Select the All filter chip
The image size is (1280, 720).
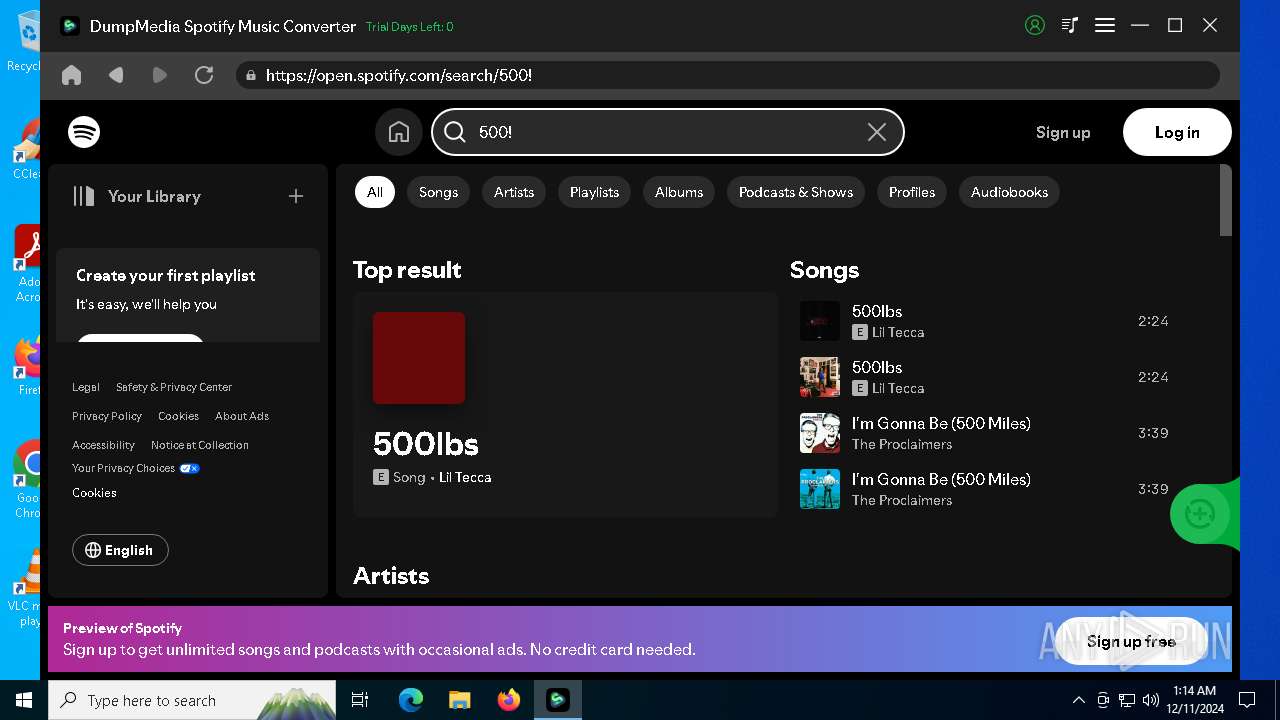pos(375,192)
